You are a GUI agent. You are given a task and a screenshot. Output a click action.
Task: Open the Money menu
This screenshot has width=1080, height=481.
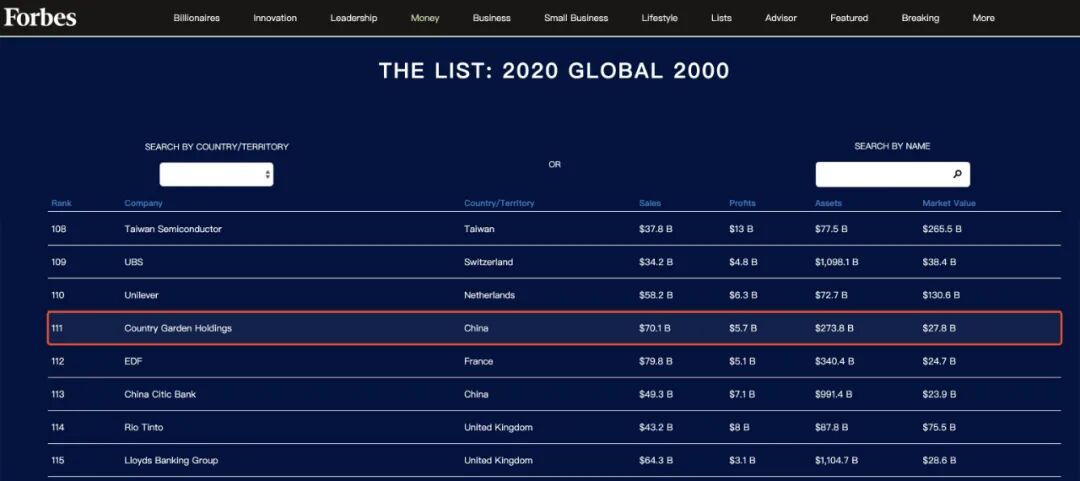(x=425, y=18)
